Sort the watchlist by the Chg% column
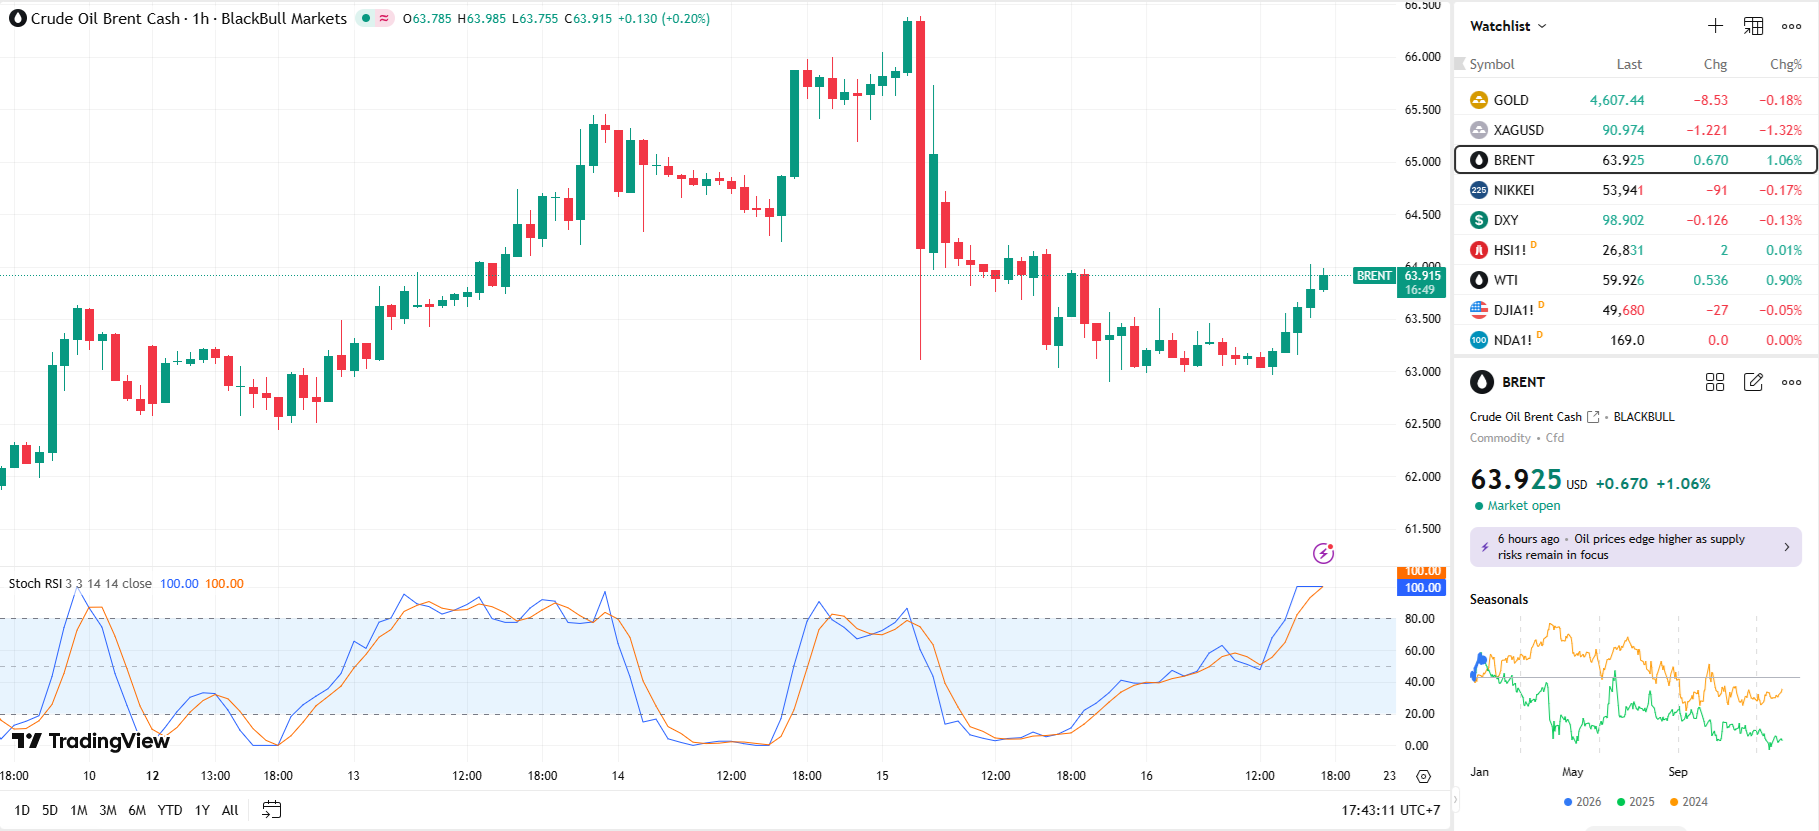This screenshot has width=1819, height=831. (x=1785, y=64)
